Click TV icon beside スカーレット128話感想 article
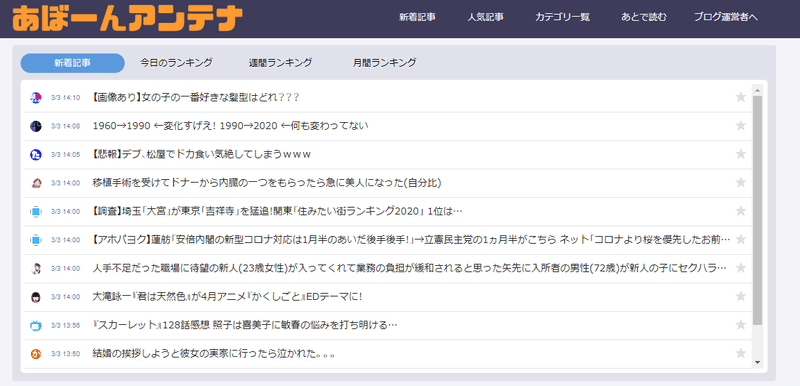 point(35,325)
